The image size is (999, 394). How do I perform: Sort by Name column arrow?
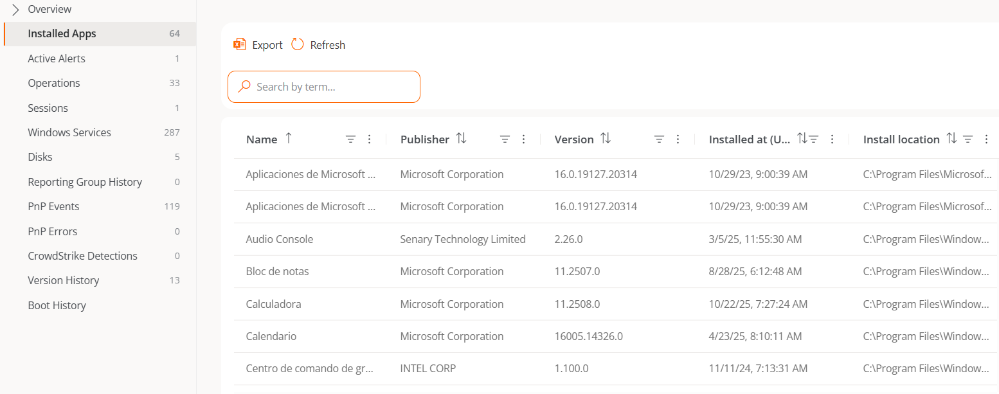pos(289,138)
